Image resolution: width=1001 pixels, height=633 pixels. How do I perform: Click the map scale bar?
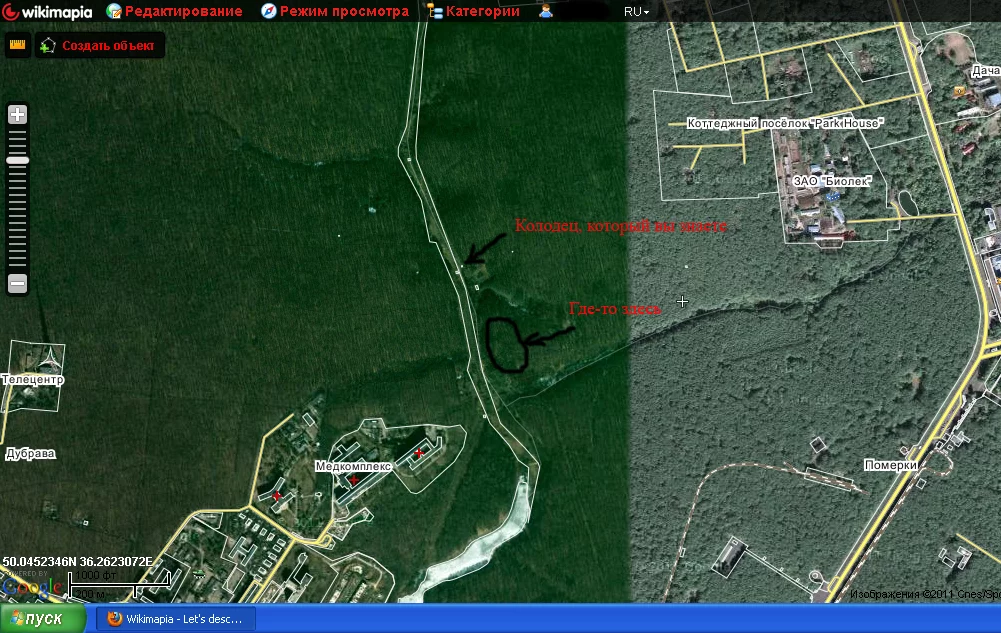coord(120,584)
